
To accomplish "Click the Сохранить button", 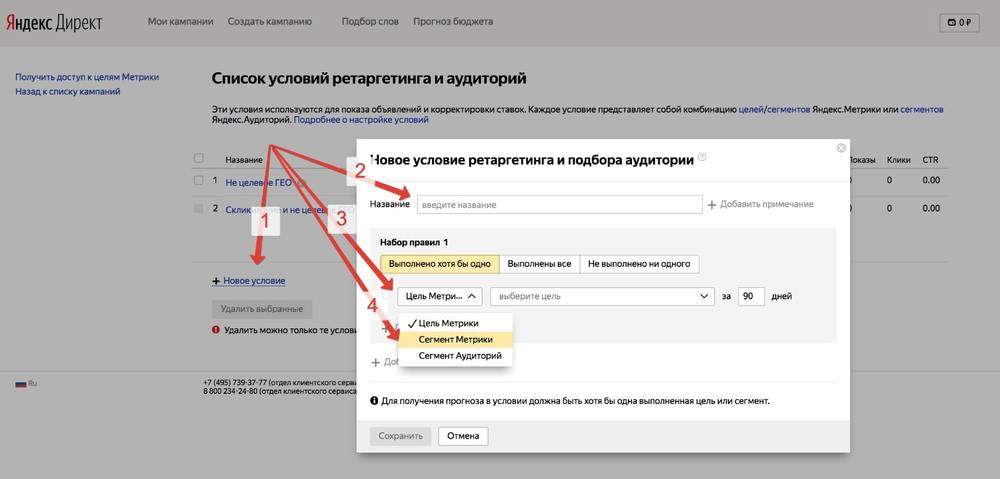I will [401, 436].
